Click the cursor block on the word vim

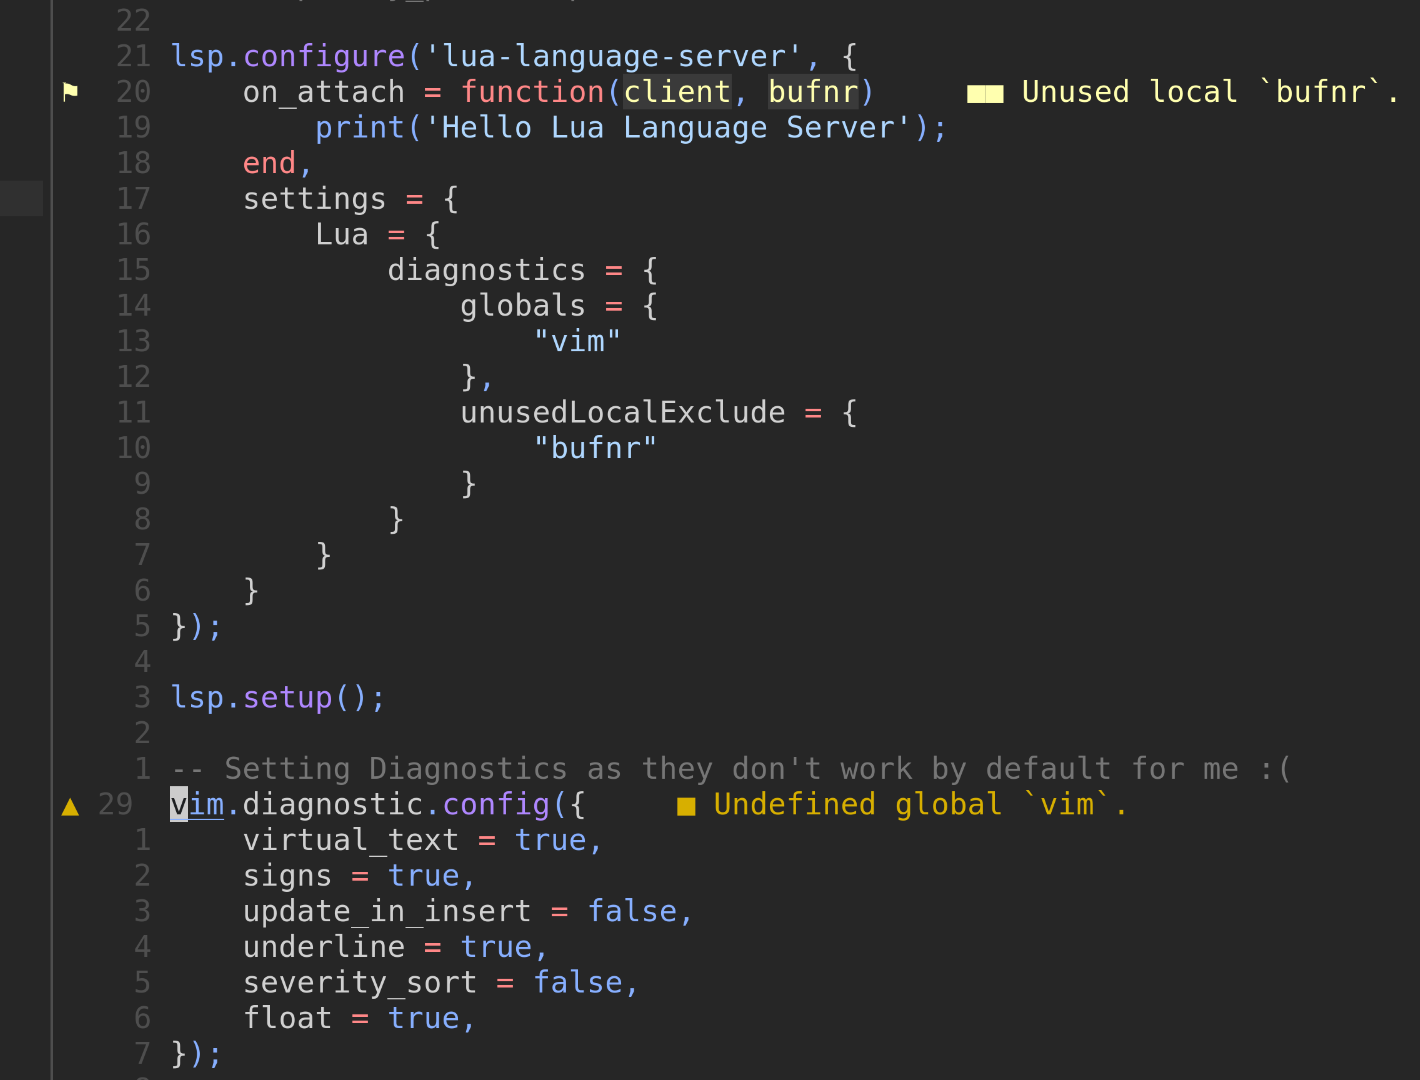(177, 804)
